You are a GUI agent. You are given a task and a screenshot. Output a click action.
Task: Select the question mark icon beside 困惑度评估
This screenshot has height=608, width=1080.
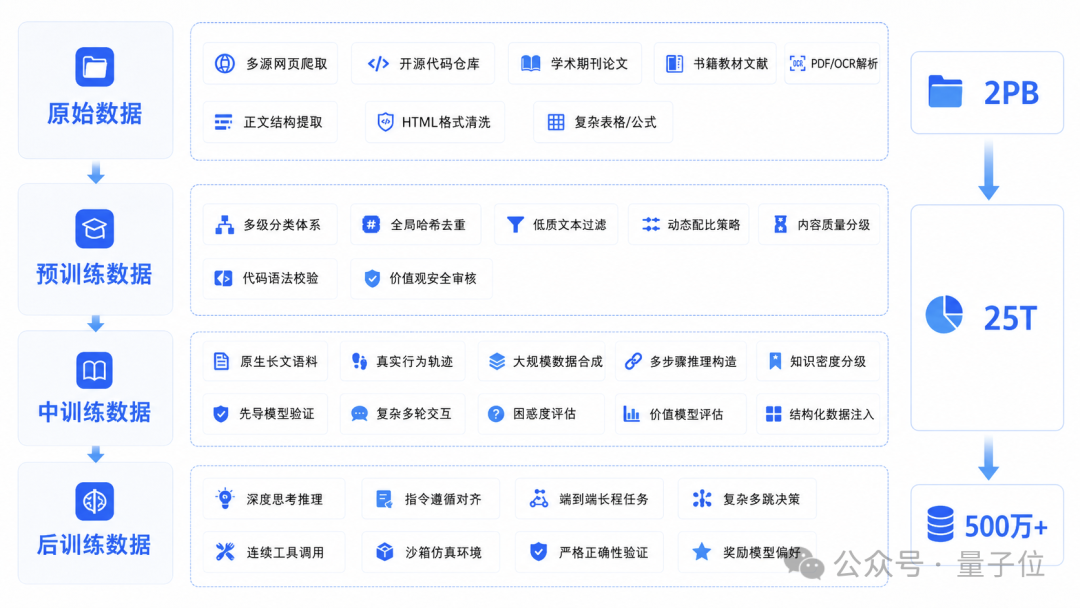click(x=496, y=414)
